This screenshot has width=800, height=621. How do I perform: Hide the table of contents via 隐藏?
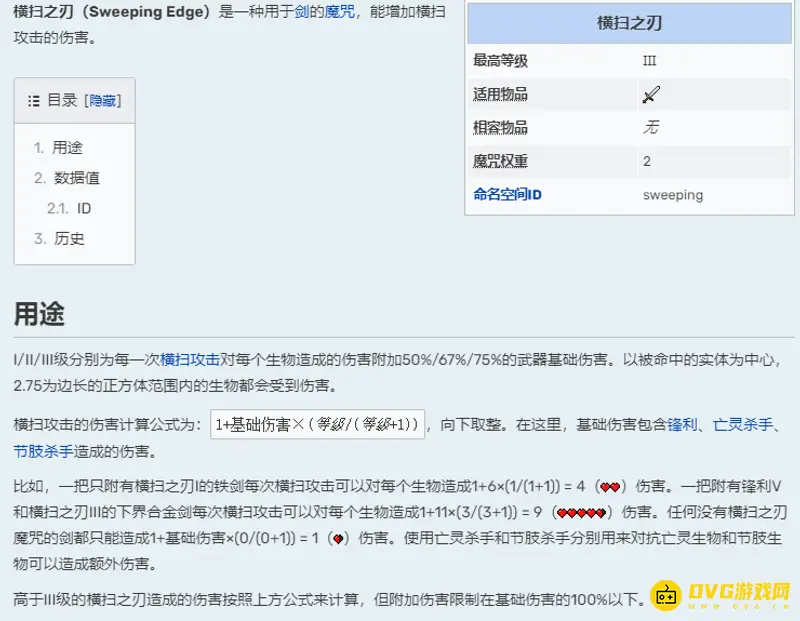[x=103, y=101]
